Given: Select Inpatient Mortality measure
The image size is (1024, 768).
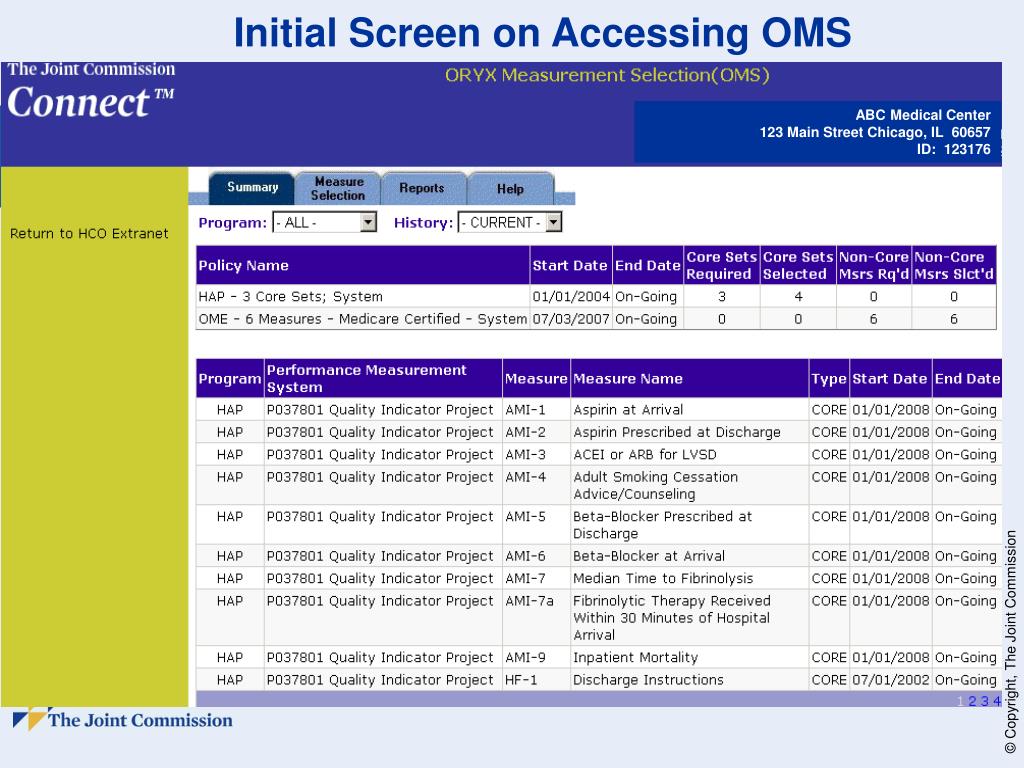Looking at the screenshot, I should click(x=635, y=658).
